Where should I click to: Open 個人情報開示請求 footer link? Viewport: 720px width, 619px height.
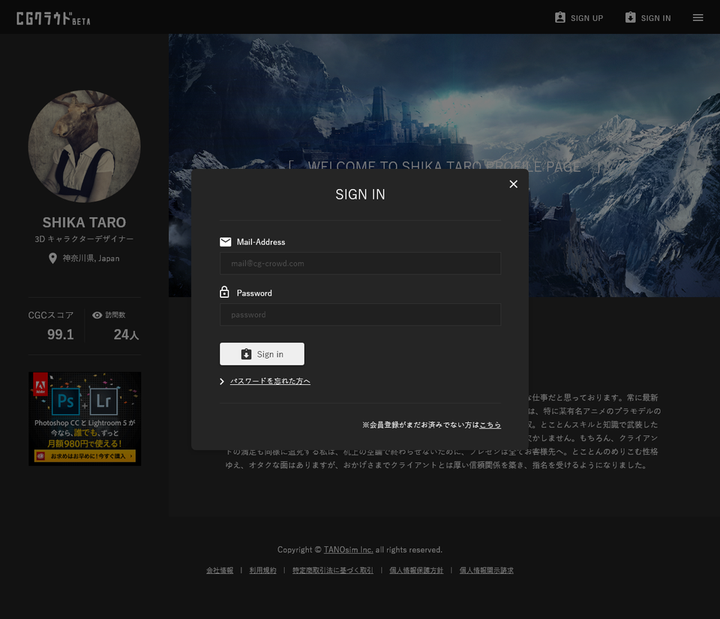(487, 570)
